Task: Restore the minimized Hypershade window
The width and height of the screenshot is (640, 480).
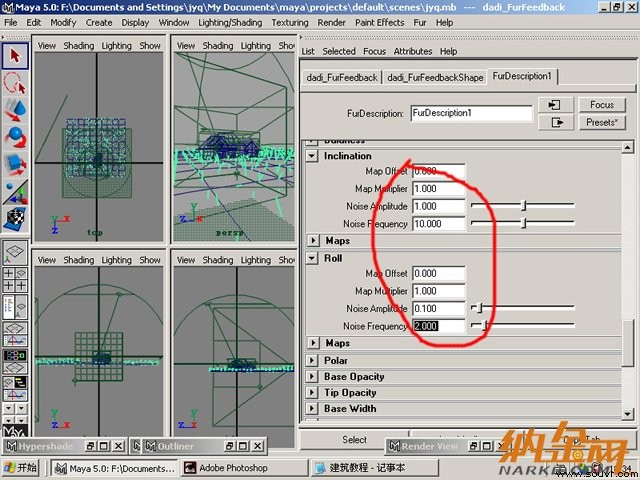Action: pos(89,447)
